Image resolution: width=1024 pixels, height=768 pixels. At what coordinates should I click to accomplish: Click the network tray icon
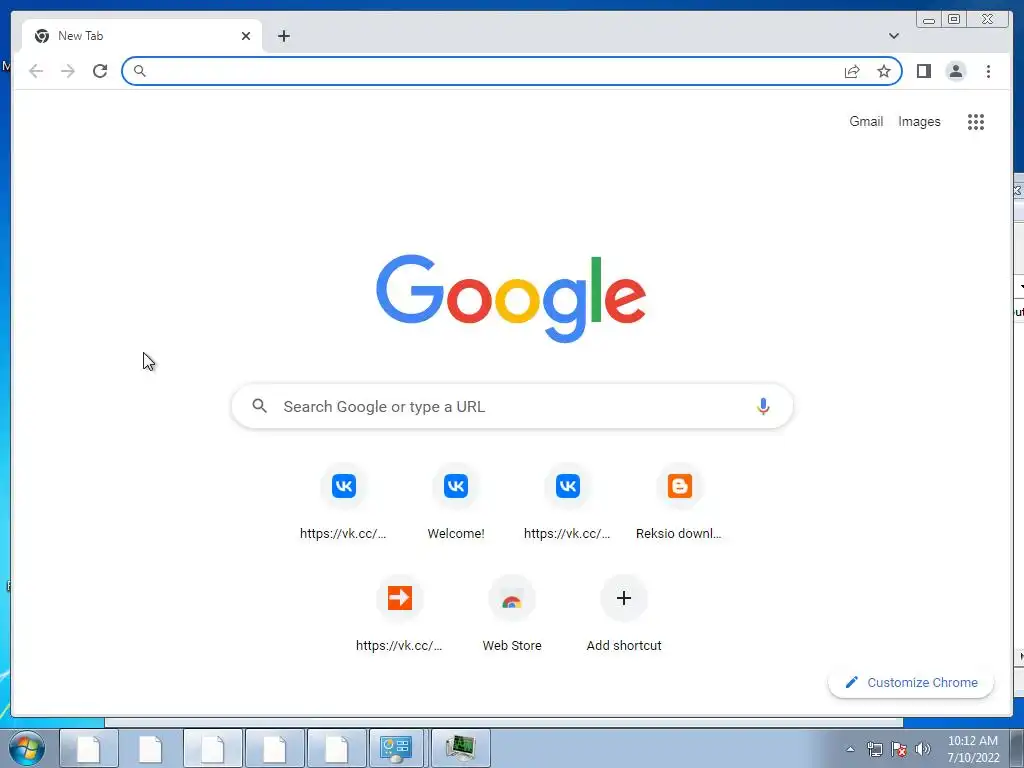pyautogui.click(x=874, y=749)
